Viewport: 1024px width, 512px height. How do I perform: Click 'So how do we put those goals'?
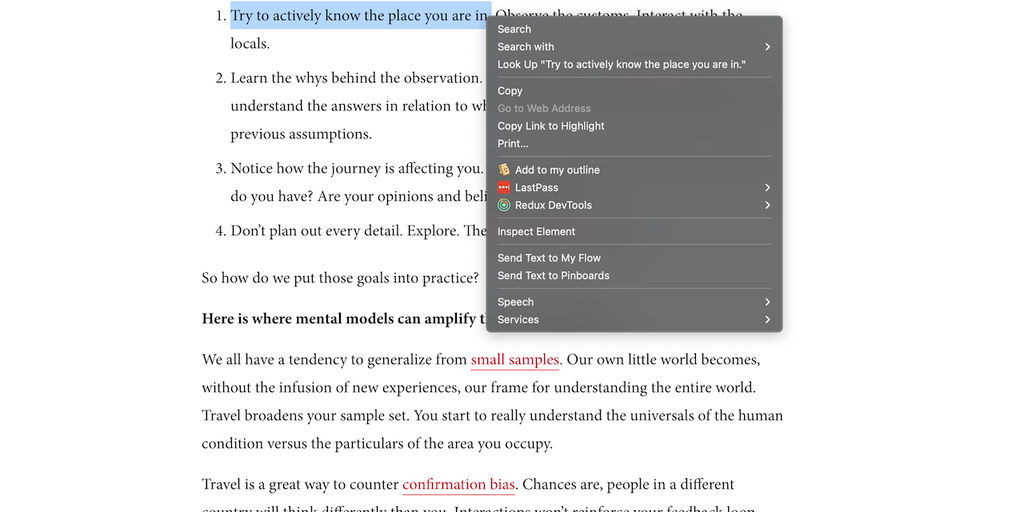(x=340, y=278)
